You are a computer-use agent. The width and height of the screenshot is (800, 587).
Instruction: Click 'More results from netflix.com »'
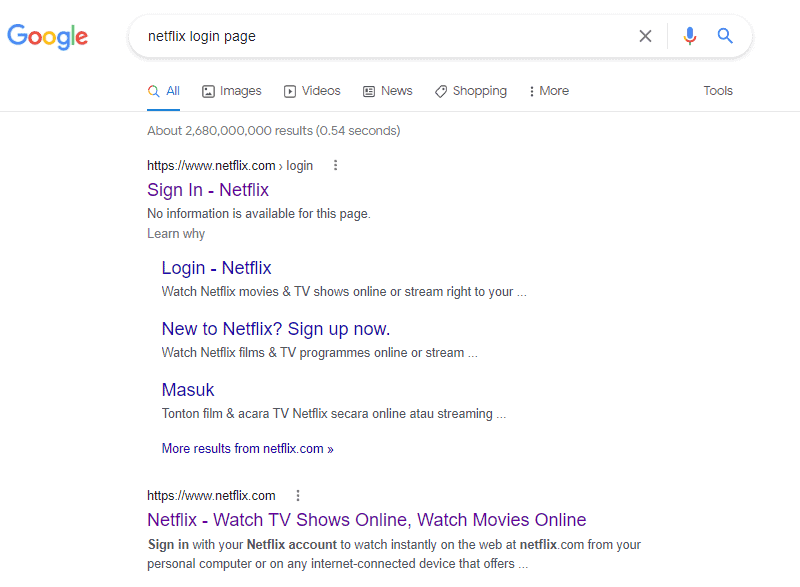pos(247,448)
